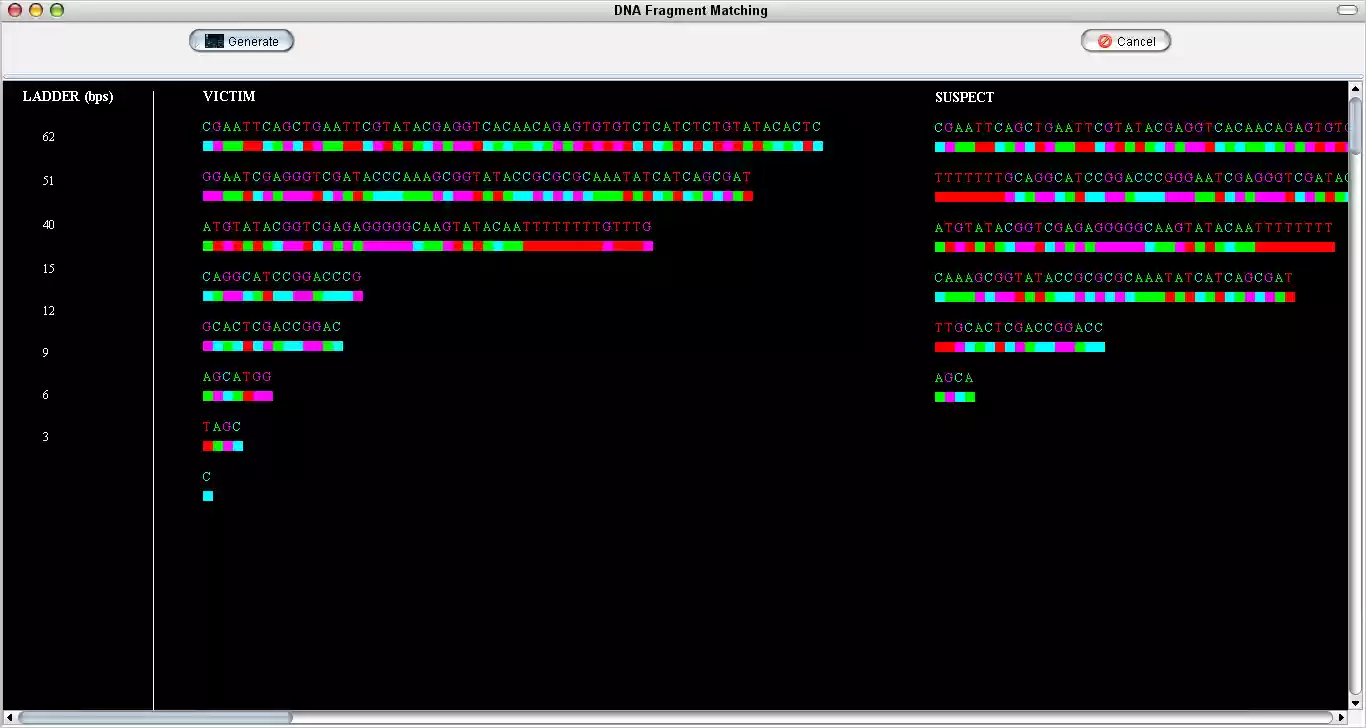Click the longest victim band bar at the top

click(510, 146)
